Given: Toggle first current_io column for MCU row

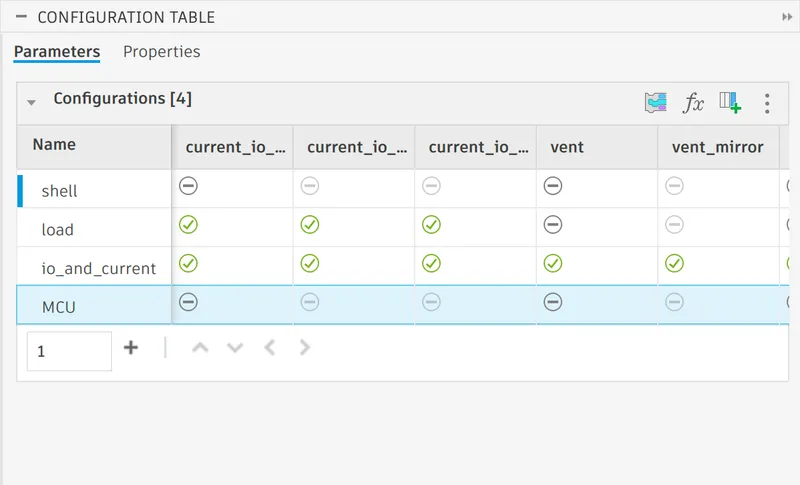Looking at the screenshot, I should (188, 302).
